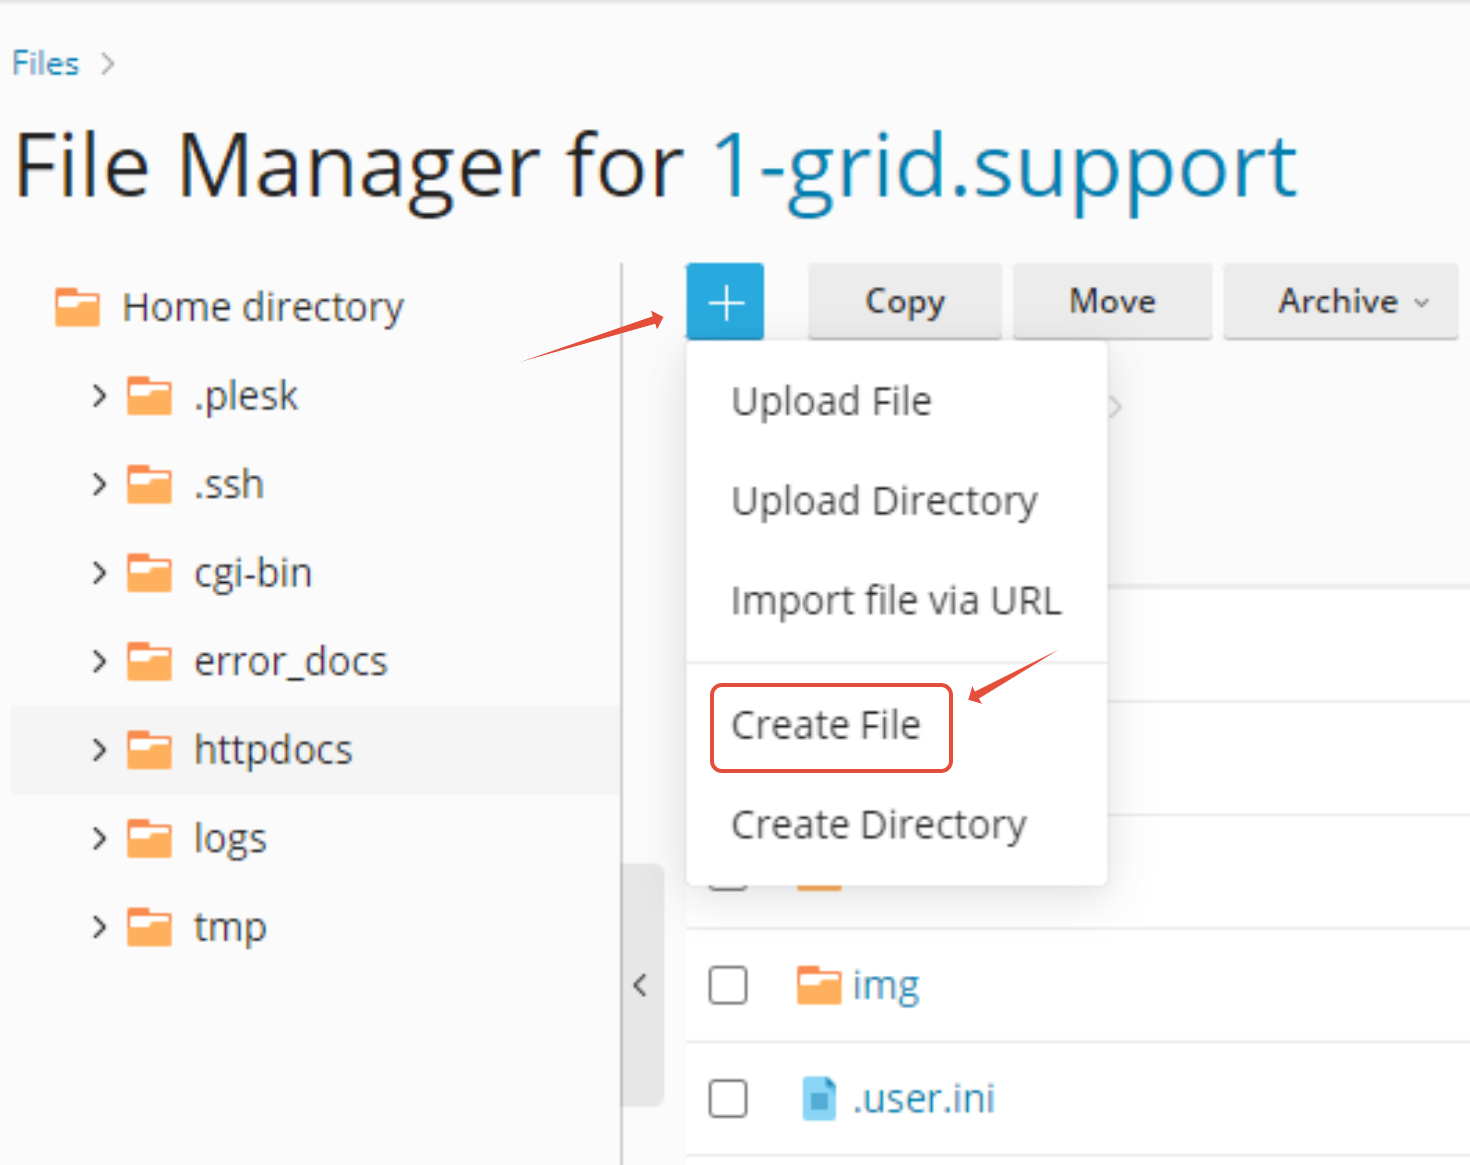
Task: Choose Import file via URL
Action: tap(896, 601)
